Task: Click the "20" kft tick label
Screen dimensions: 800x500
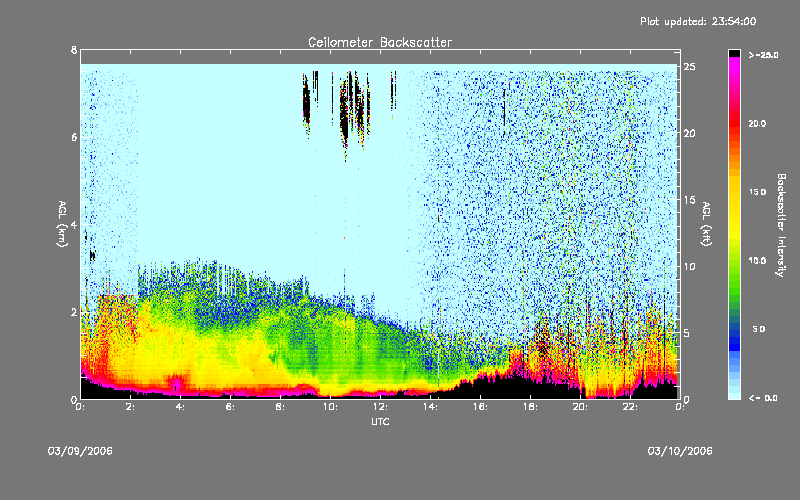Action: pyautogui.click(x=689, y=133)
